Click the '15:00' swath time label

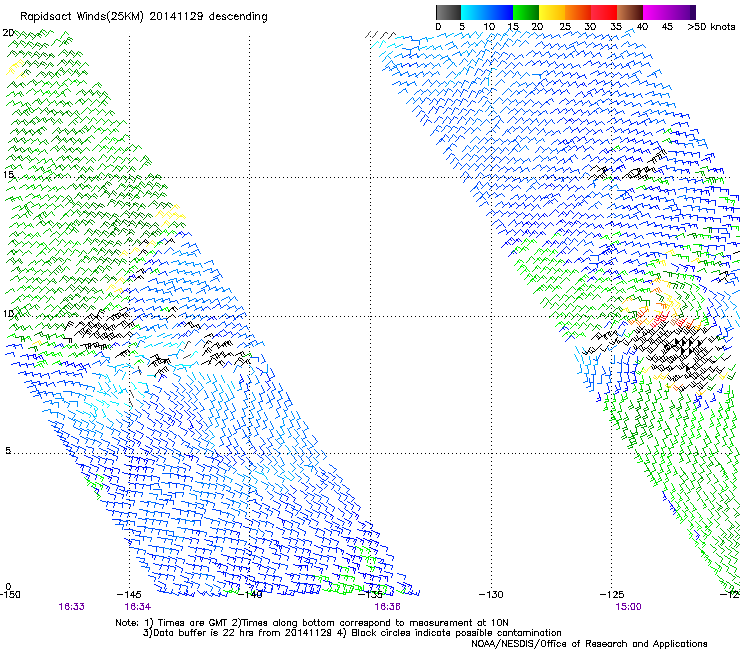coord(628,607)
